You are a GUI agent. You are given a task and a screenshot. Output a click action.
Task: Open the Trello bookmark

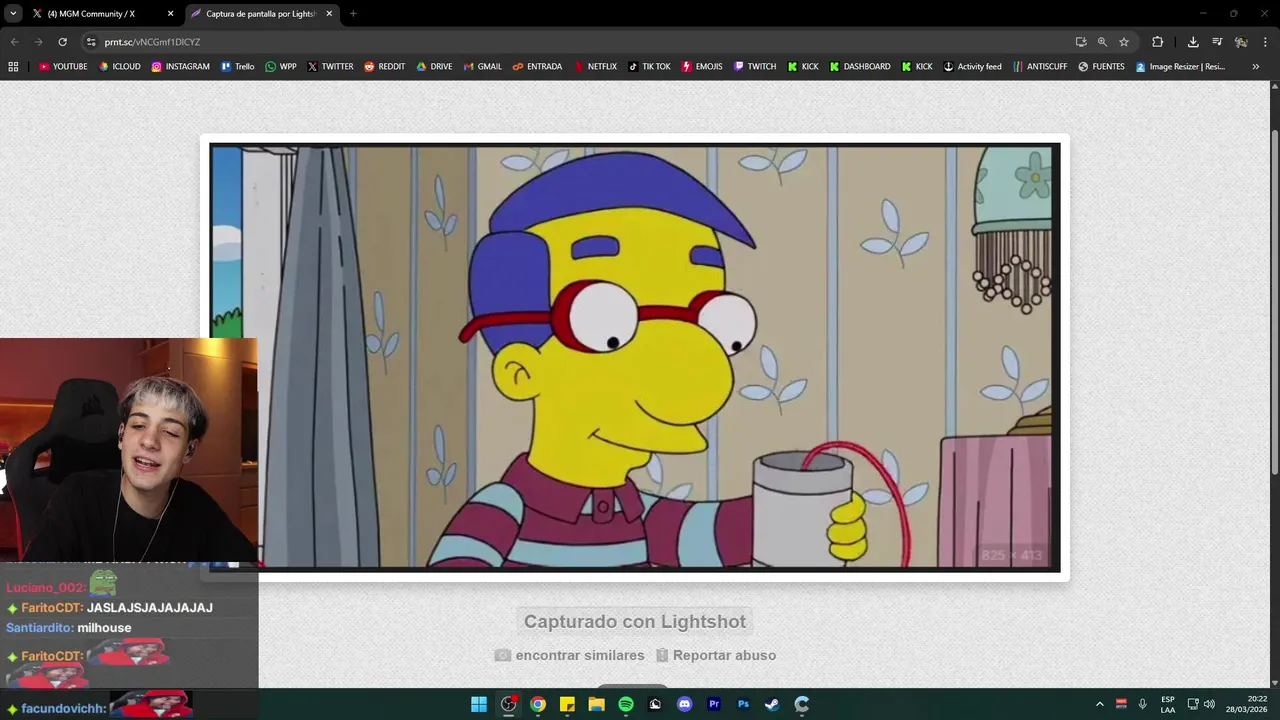point(238,67)
